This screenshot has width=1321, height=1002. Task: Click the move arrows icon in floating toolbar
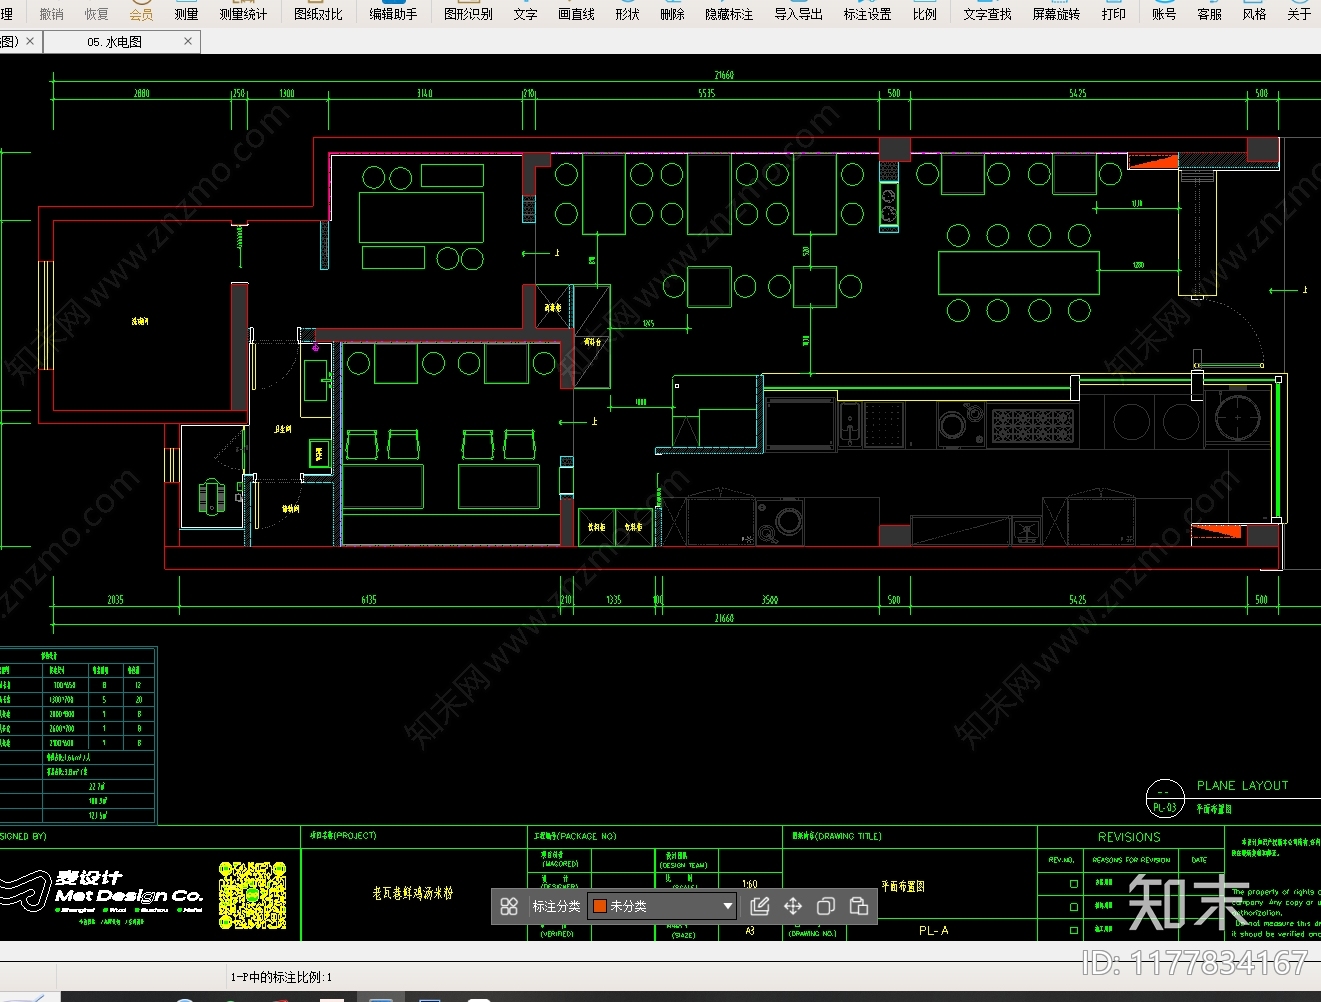click(793, 906)
